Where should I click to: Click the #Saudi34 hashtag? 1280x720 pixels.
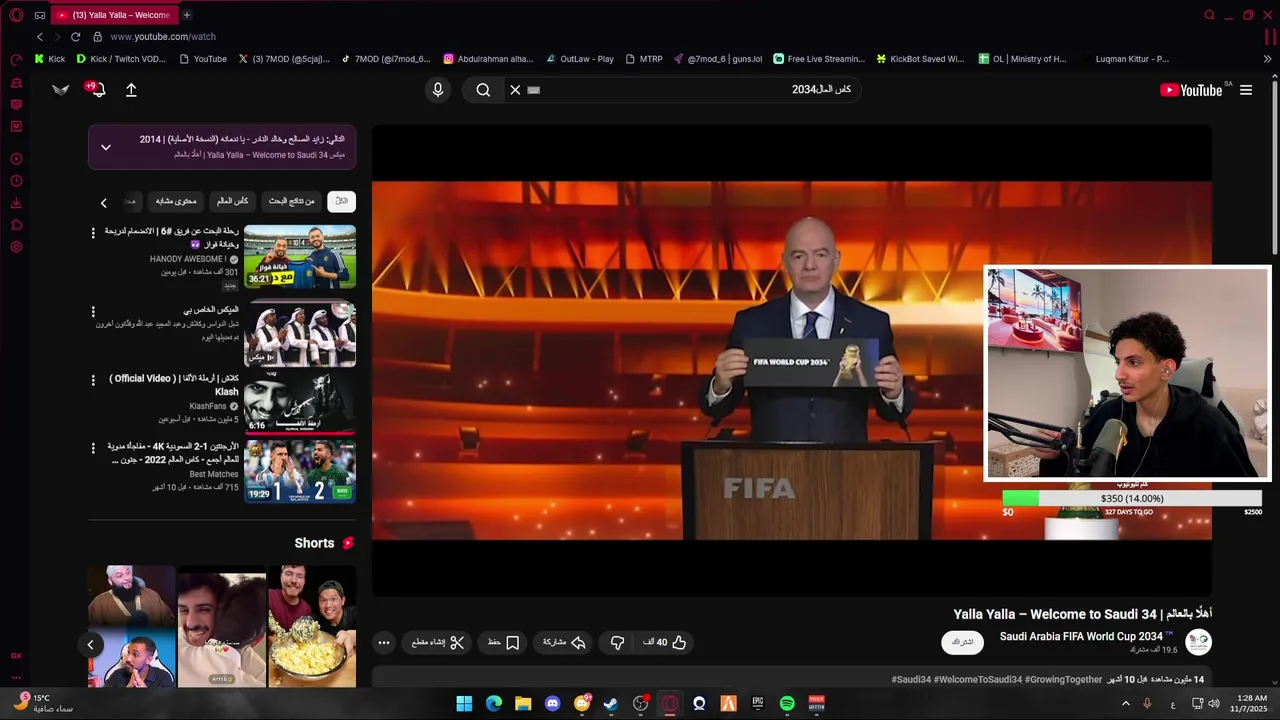click(913, 680)
